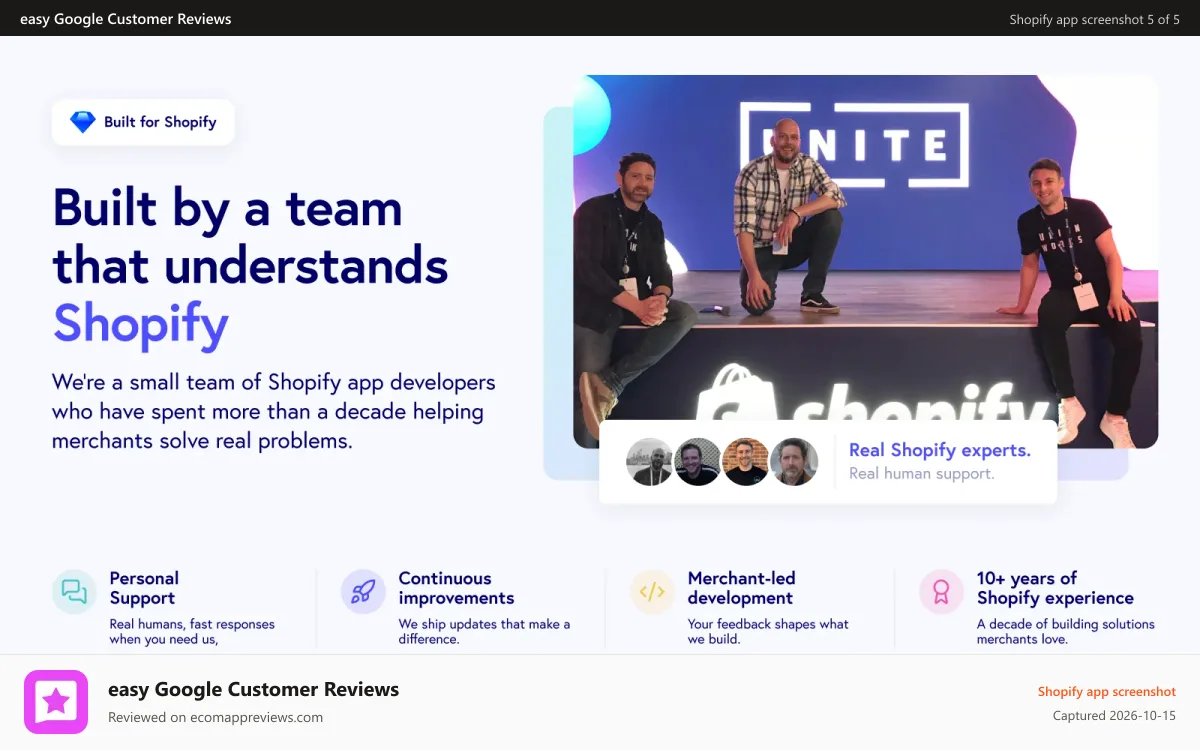Click 'Shopify app screenshot 5 of 5' label
The width and height of the screenshot is (1200, 750).
point(1094,19)
